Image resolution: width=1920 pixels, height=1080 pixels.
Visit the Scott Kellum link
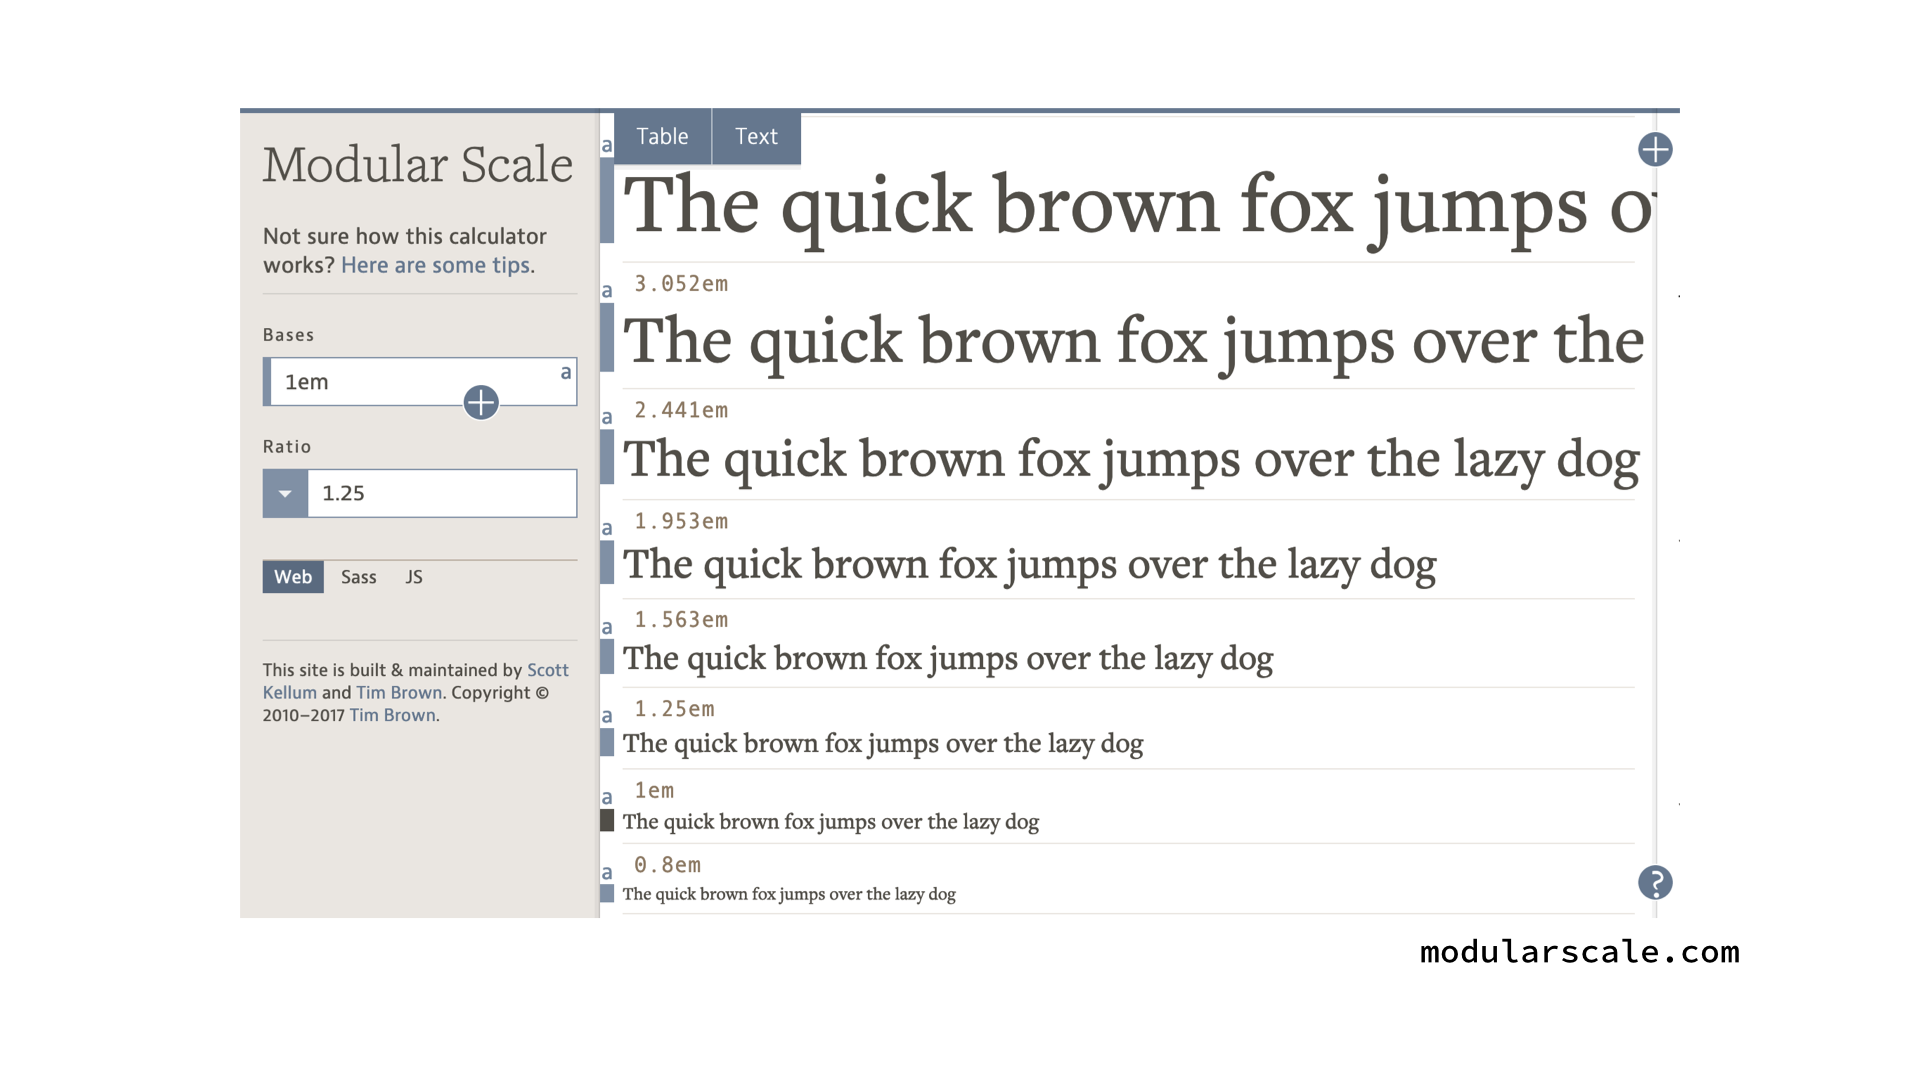click(x=415, y=681)
